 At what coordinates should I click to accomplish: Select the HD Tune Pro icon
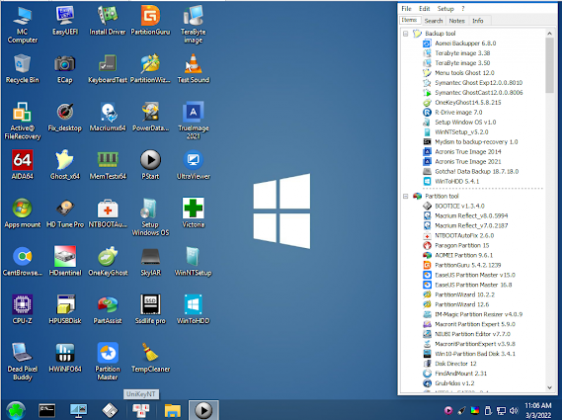pyautogui.click(x=65, y=213)
